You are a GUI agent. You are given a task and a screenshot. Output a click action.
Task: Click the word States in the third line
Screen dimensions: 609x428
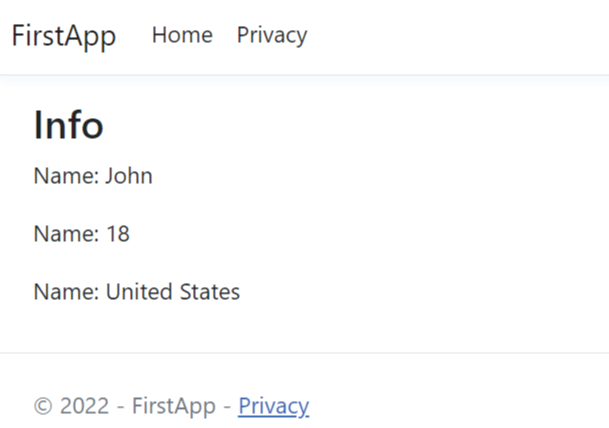click(210, 292)
